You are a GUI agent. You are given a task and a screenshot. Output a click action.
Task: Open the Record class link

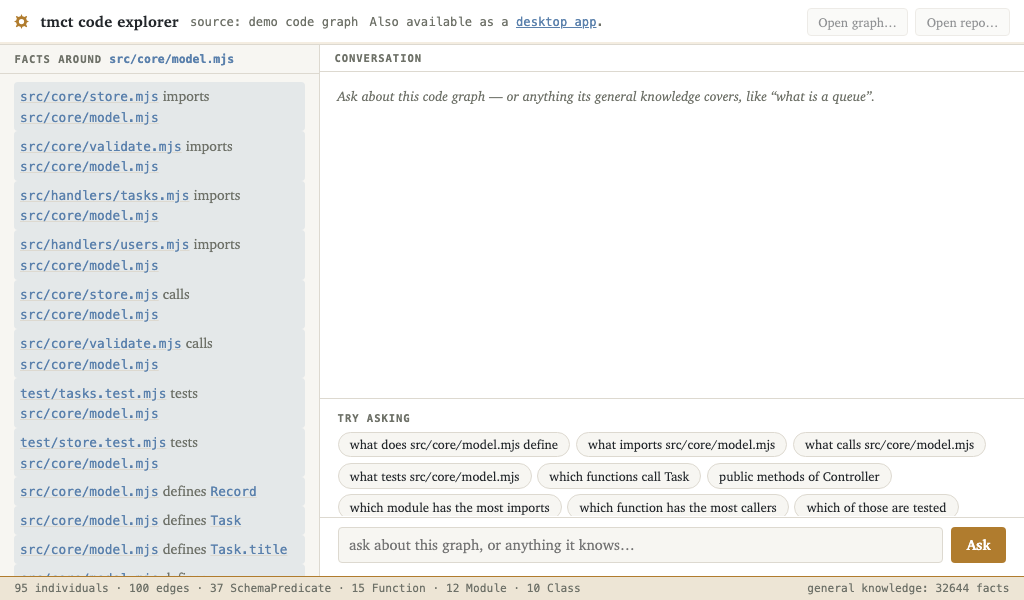tap(233, 492)
